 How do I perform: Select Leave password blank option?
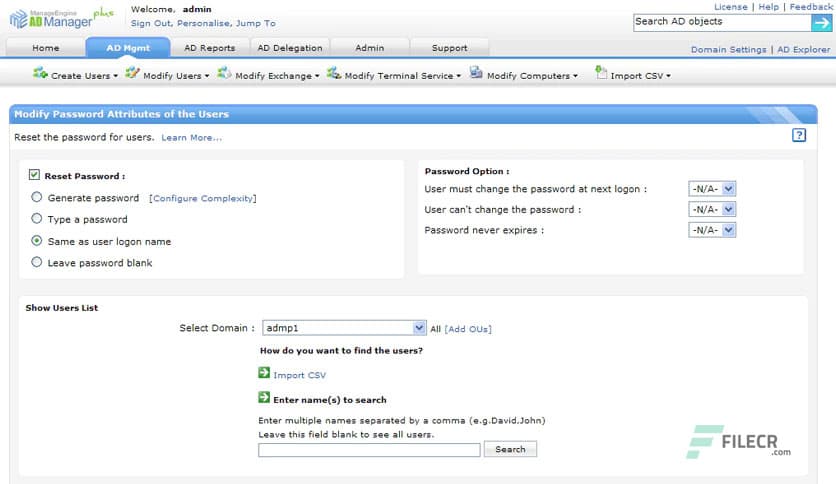tap(36, 262)
